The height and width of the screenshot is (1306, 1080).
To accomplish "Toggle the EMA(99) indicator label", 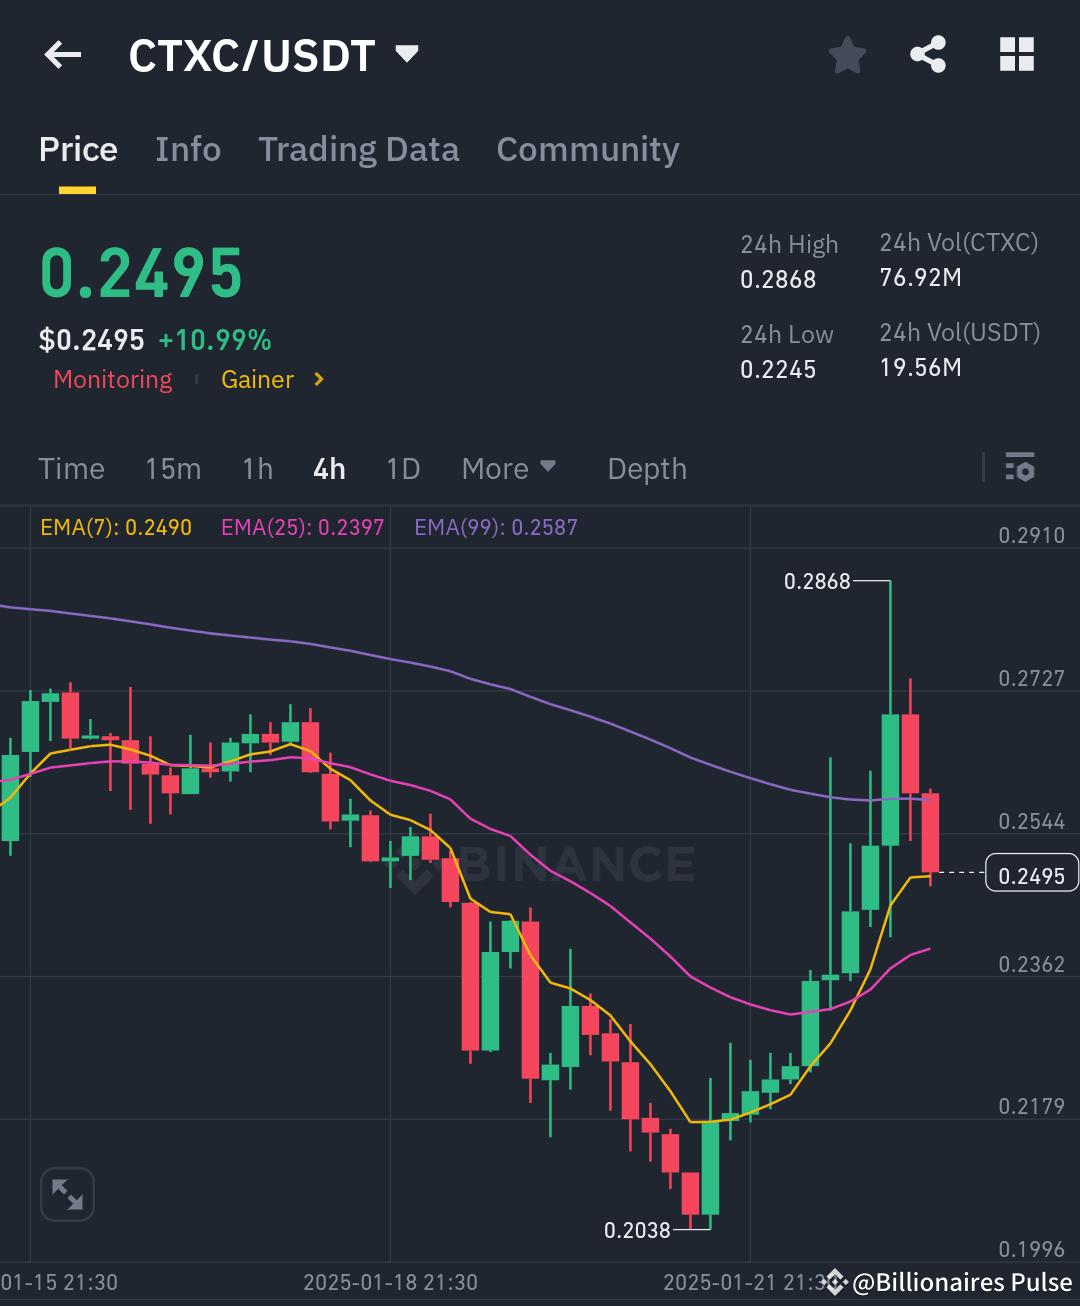I will (495, 526).
